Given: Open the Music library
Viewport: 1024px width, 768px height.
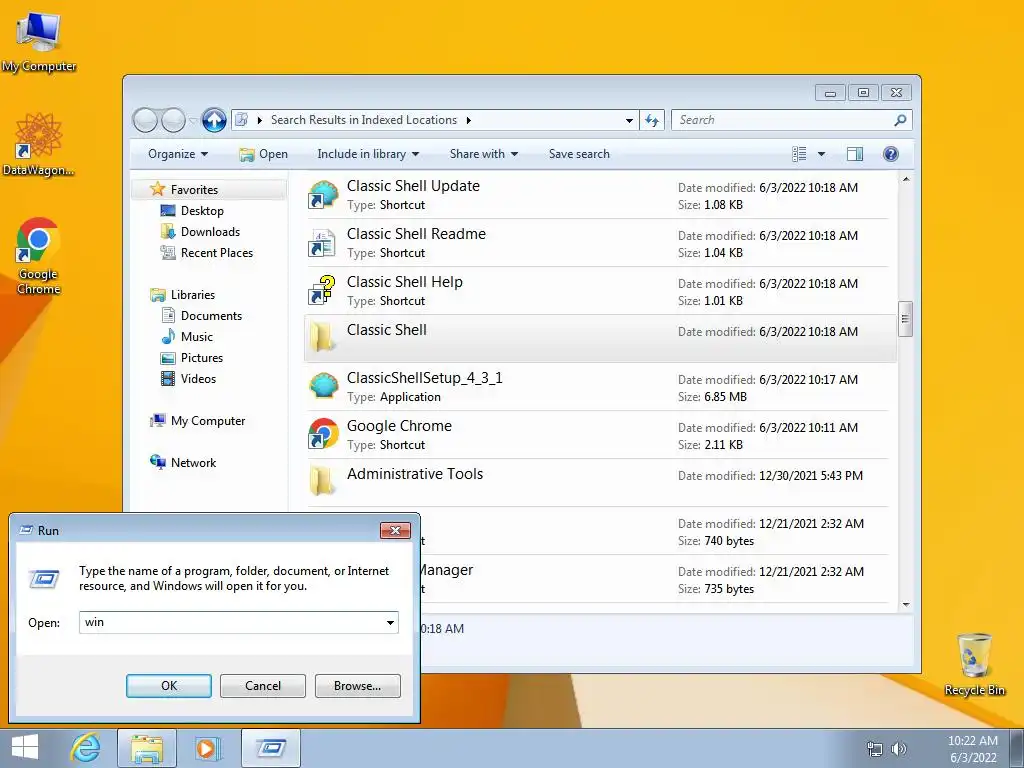Looking at the screenshot, I should (197, 337).
